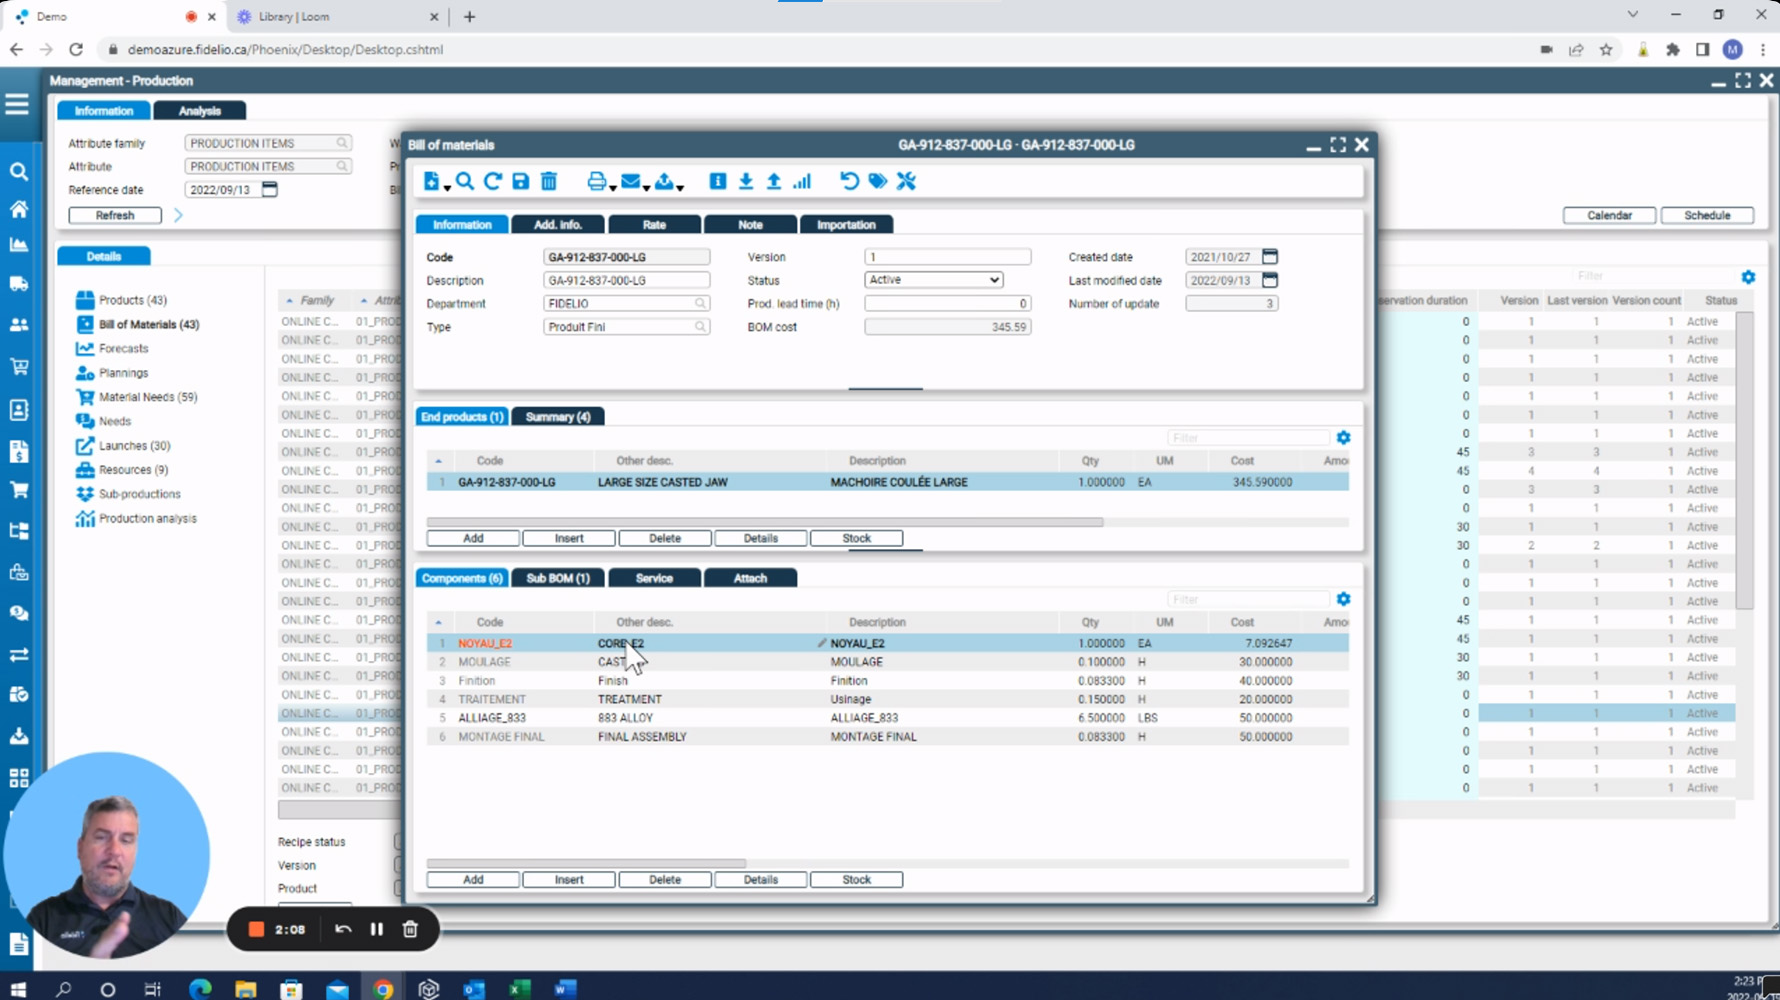
Task: Open Attribute family lookup field
Action: (267, 143)
